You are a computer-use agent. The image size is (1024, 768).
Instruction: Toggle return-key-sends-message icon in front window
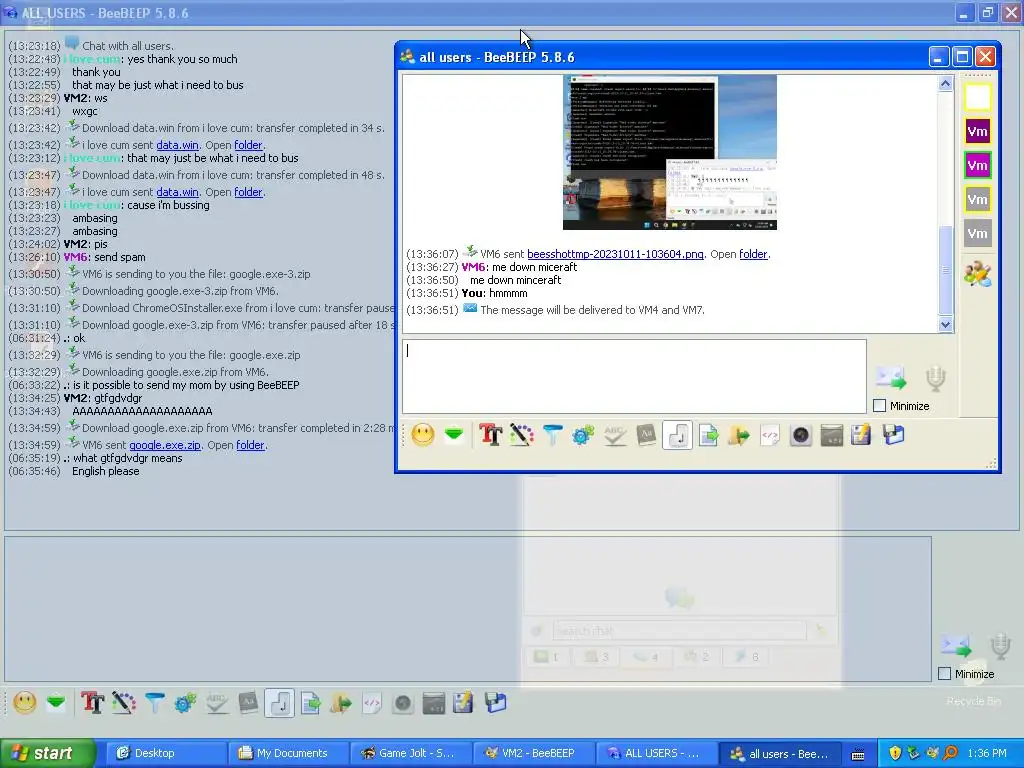677,435
